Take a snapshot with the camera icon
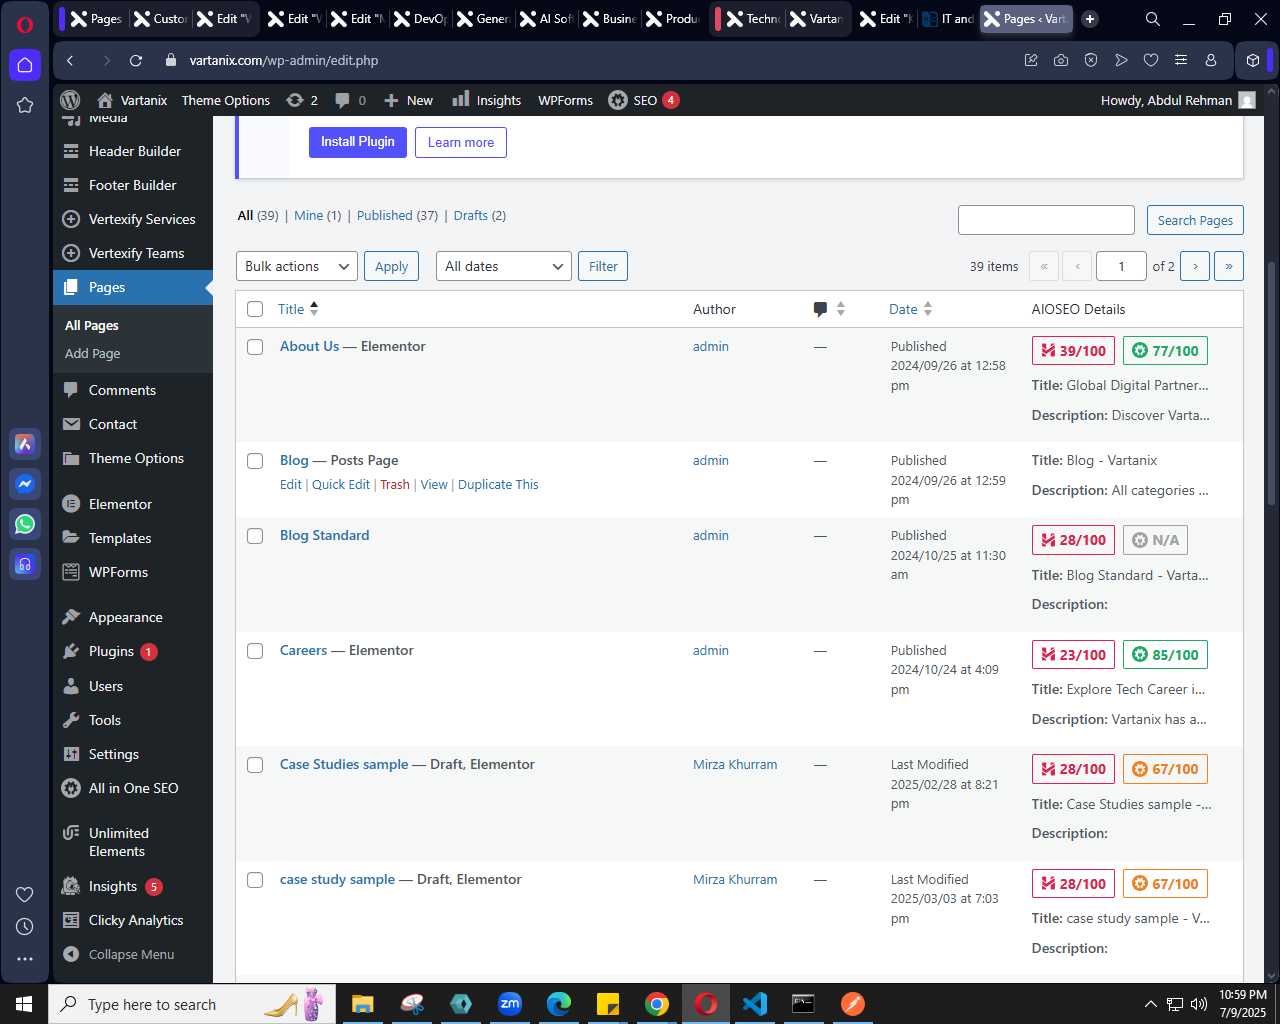Screen dimensions: 1280x1024 (1060, 60)
